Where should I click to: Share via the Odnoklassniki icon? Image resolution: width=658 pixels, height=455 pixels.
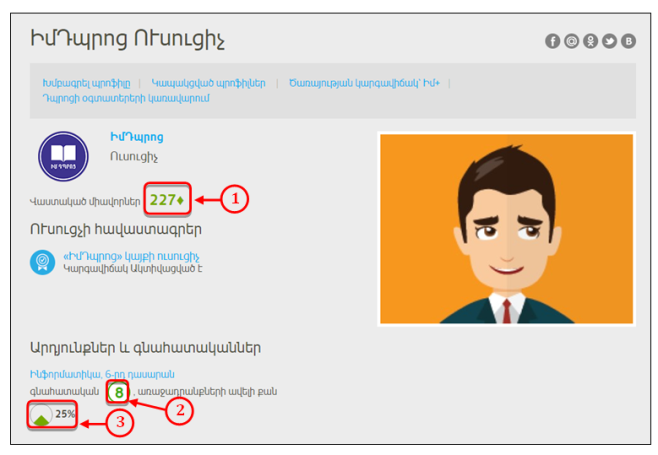pyautogui.click(x=590, y=41)
